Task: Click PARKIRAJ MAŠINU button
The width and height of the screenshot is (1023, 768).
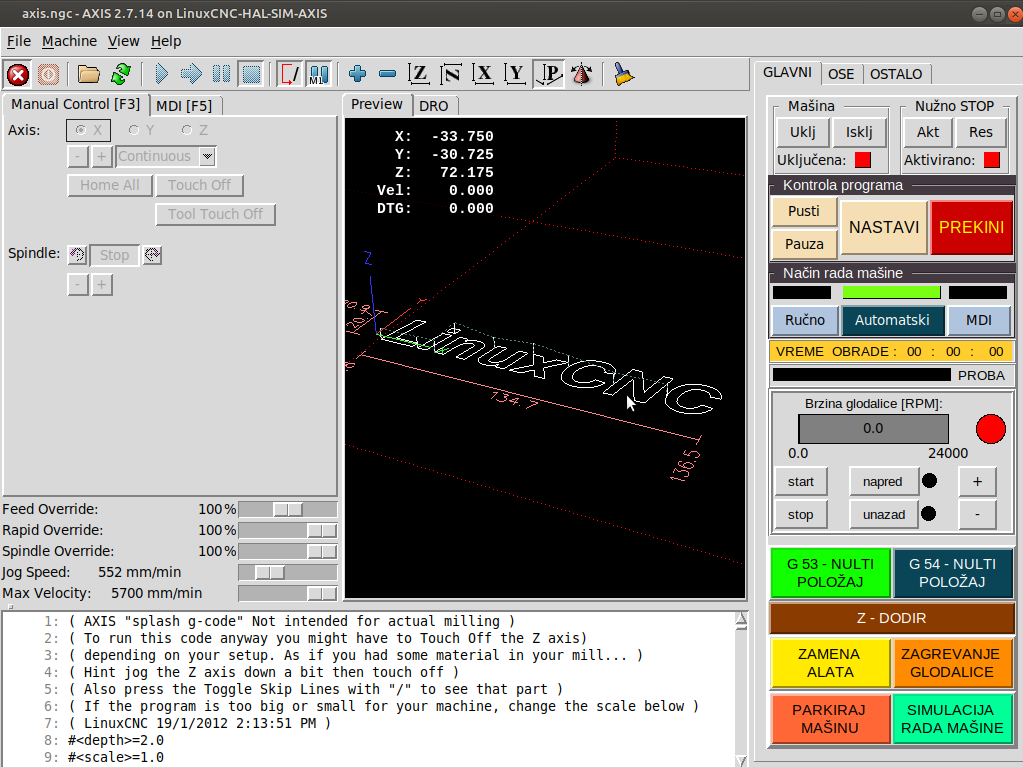Action: pyautogui.click(x=830, y=719)
